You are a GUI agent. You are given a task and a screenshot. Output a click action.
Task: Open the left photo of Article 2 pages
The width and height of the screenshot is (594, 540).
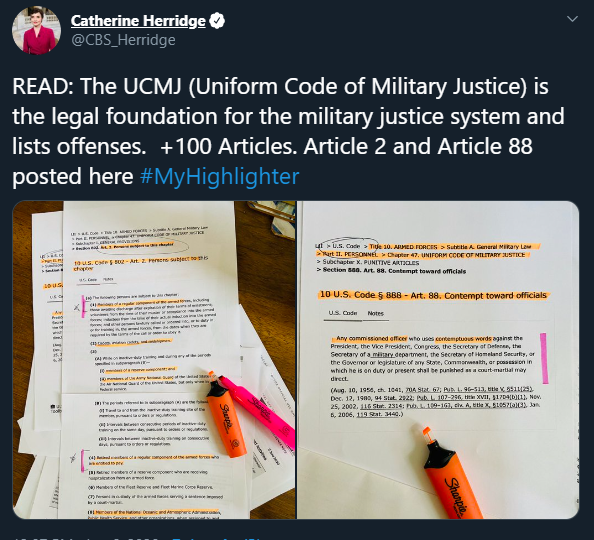(x=154, y=360)
